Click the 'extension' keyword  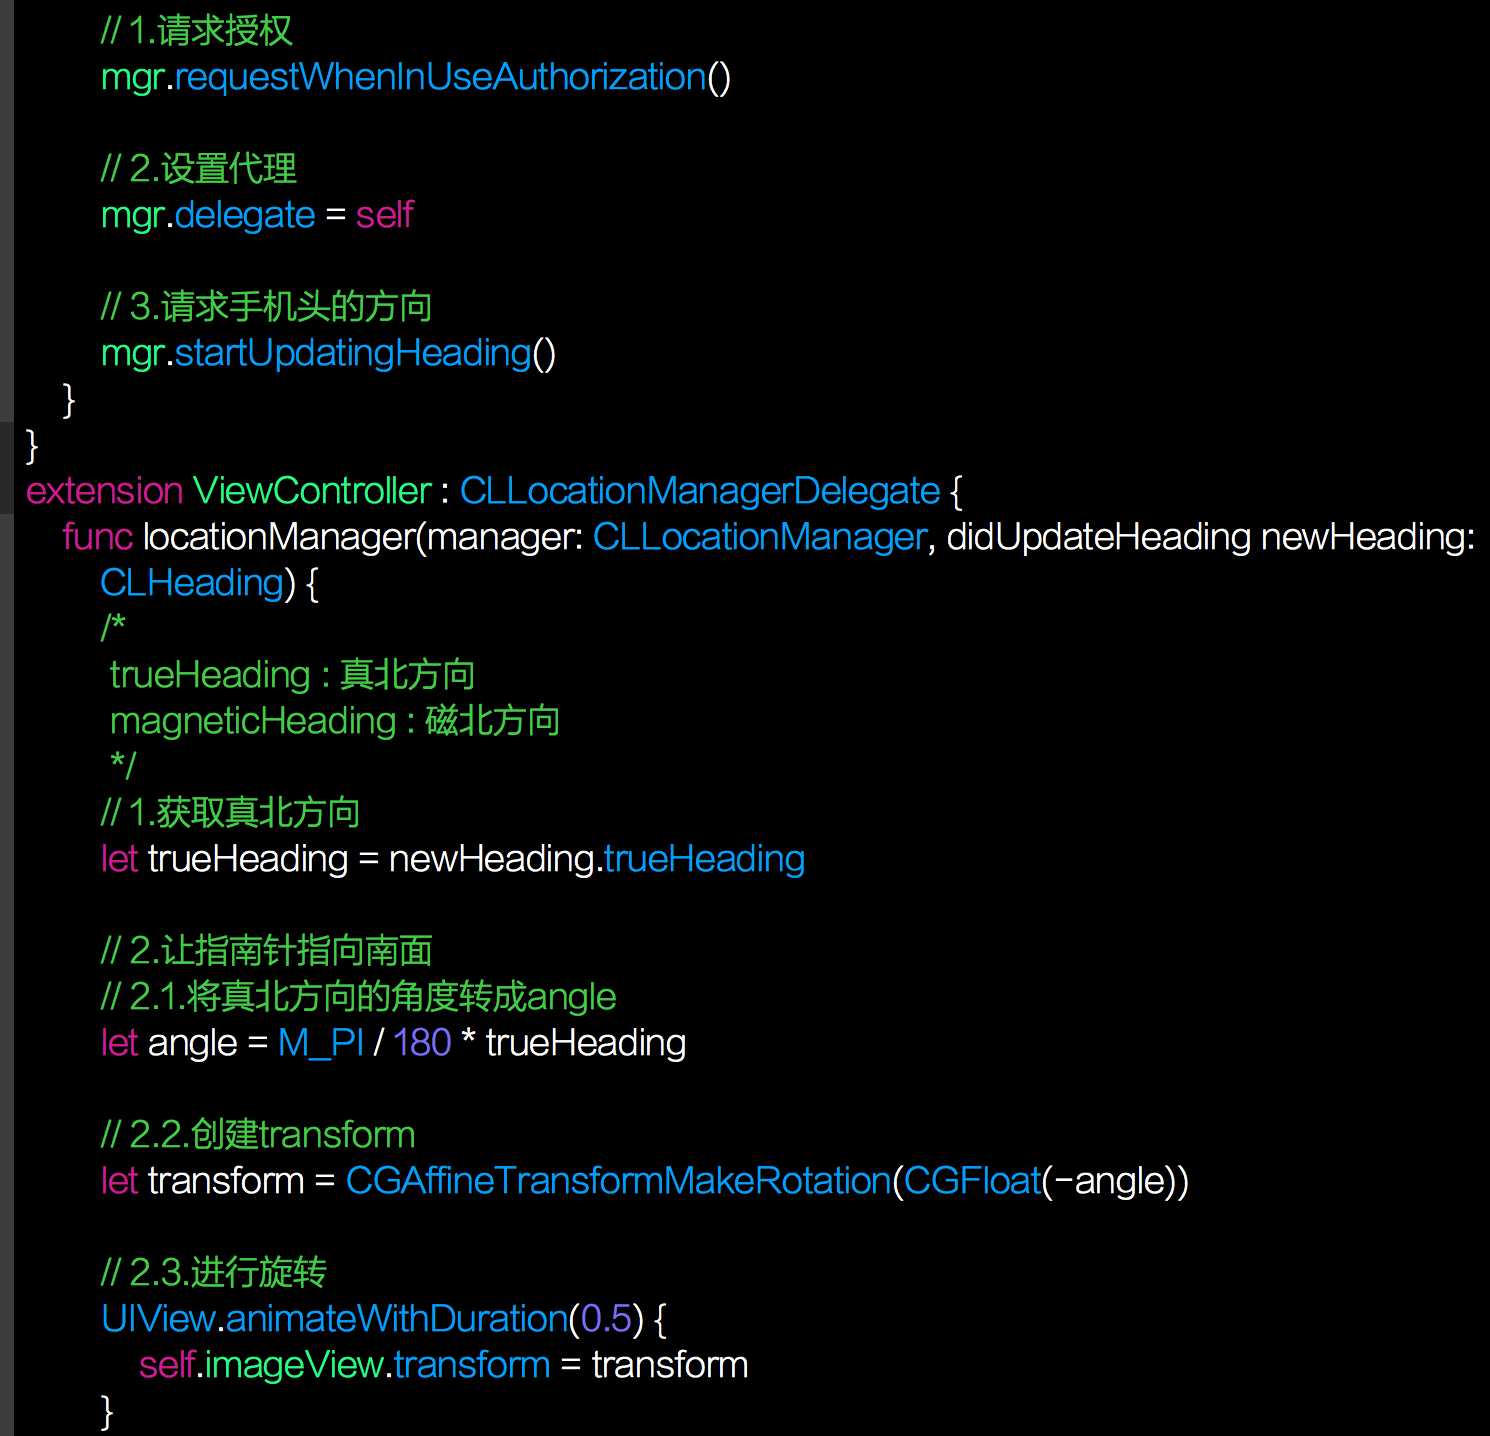[105, 491]
